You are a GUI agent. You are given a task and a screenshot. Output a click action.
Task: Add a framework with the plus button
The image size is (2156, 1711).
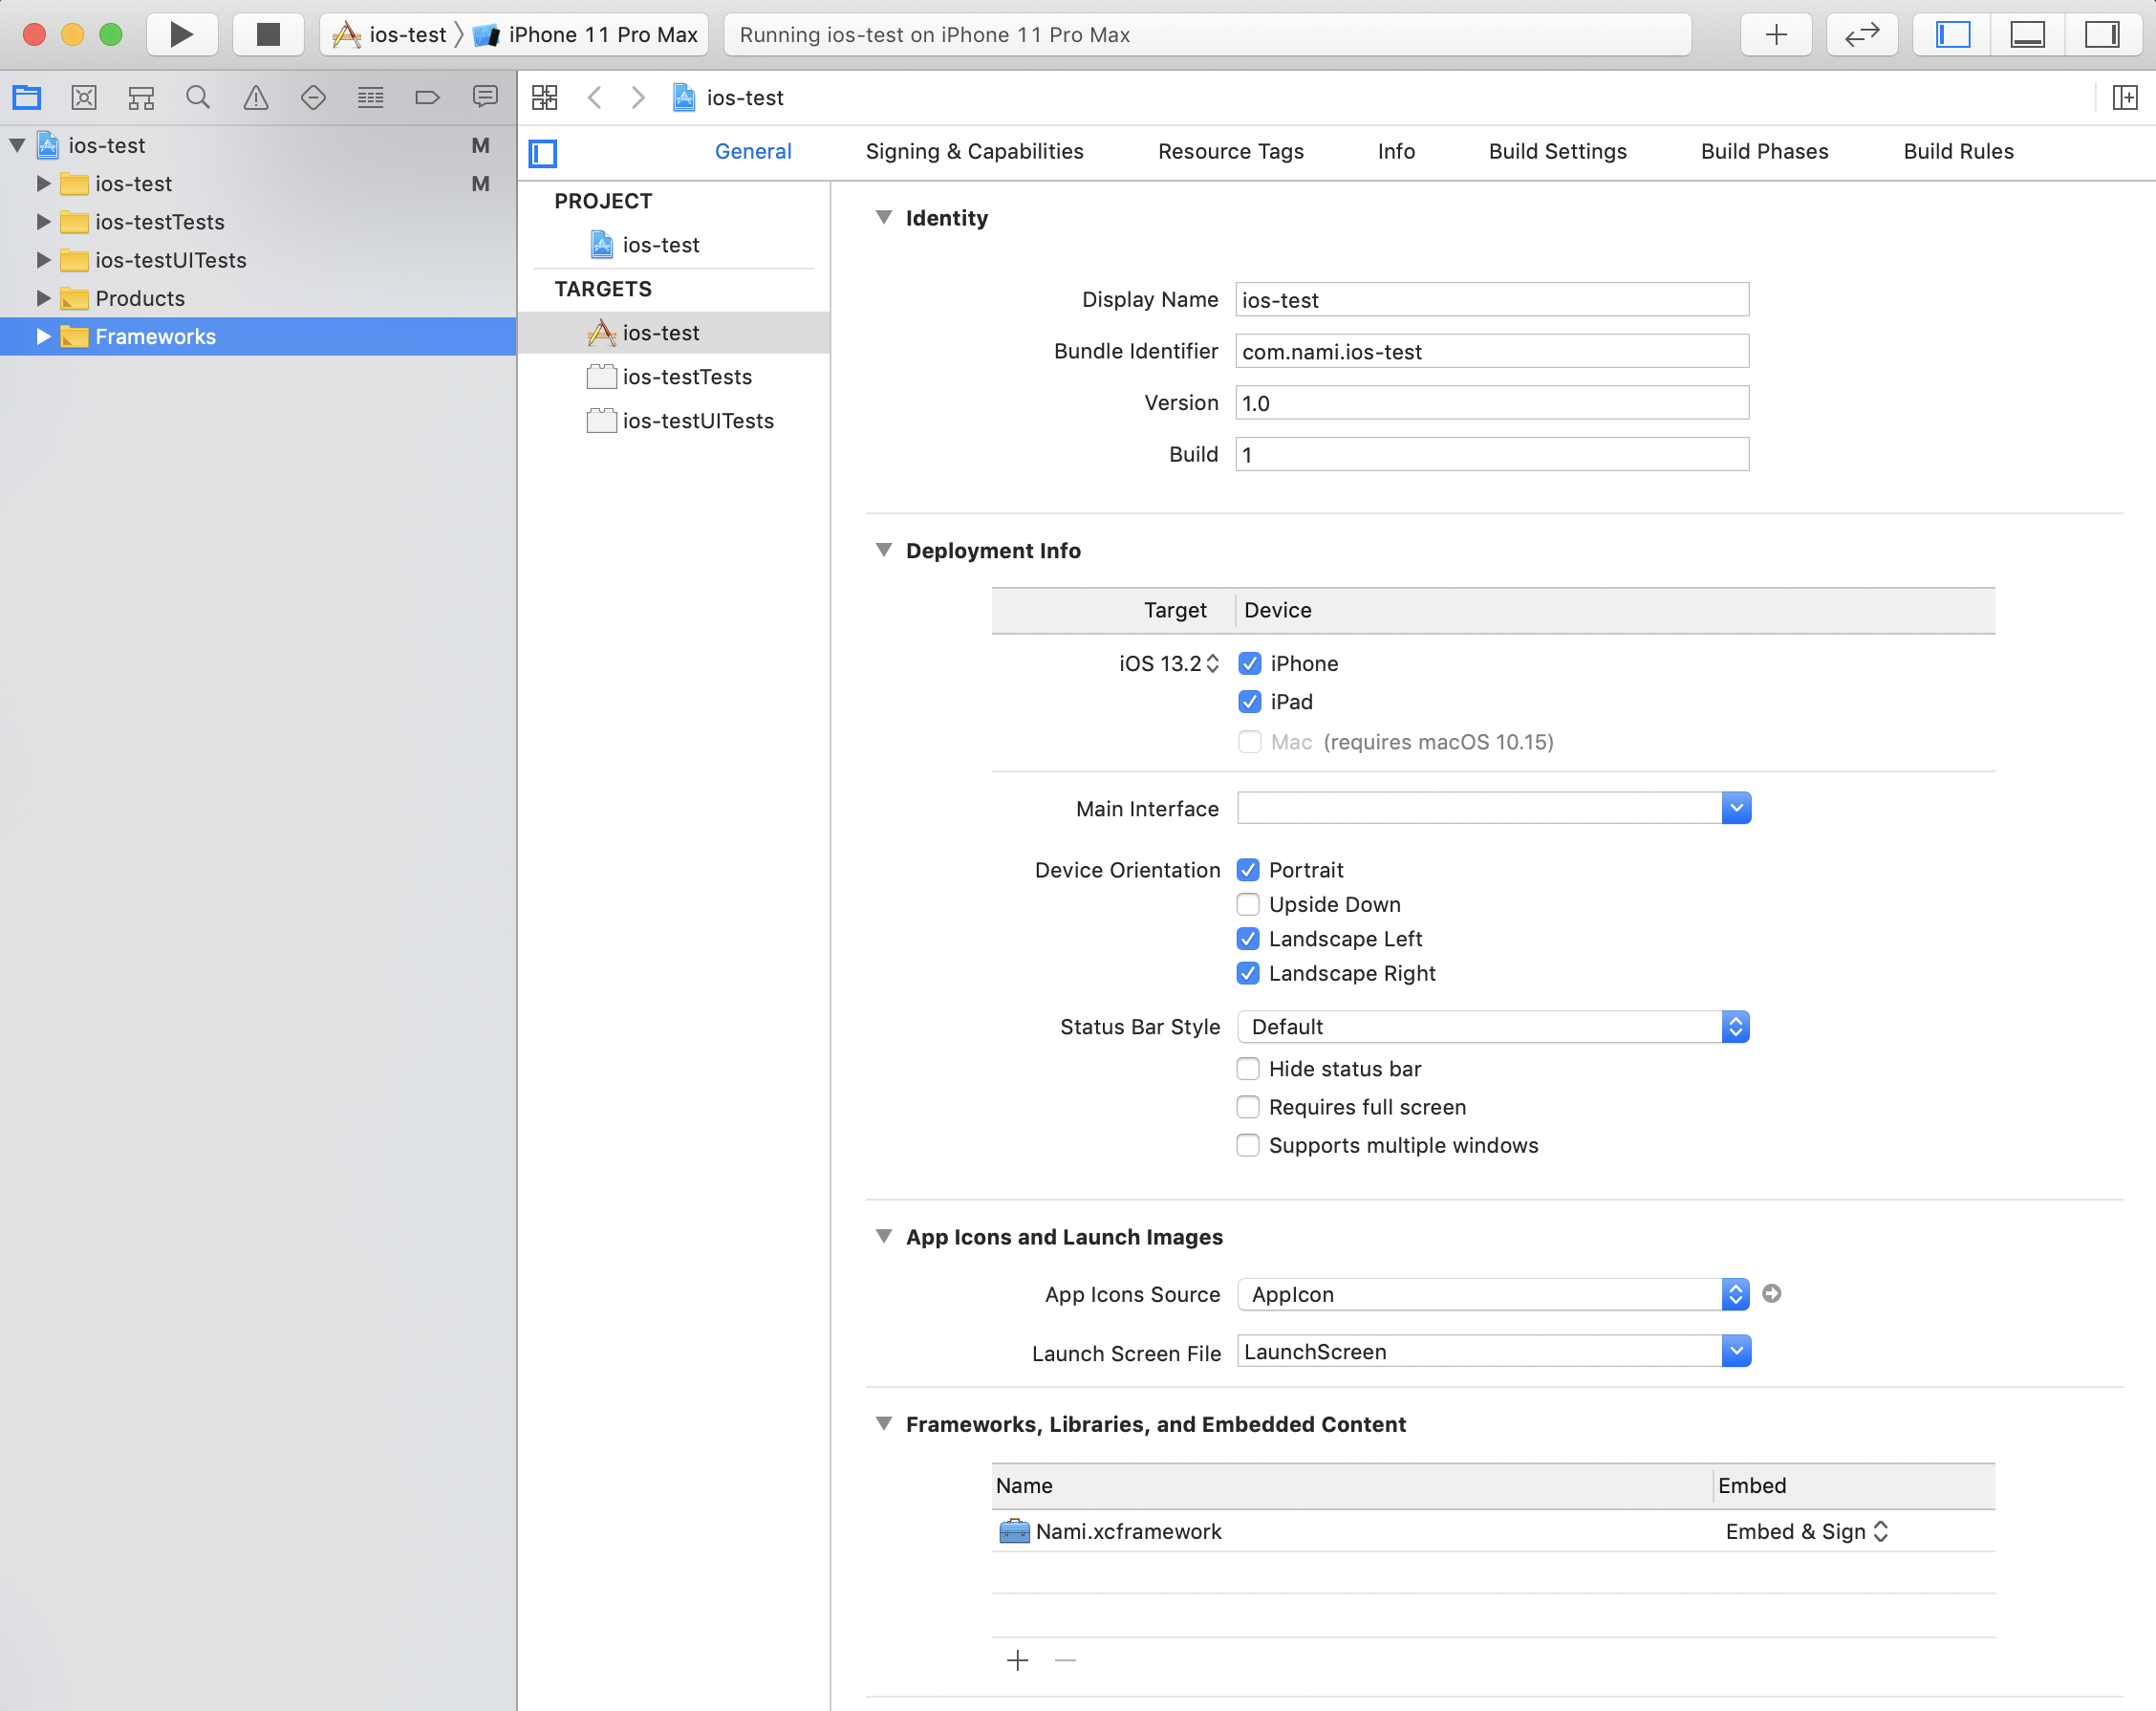tap(1017, 1660)
